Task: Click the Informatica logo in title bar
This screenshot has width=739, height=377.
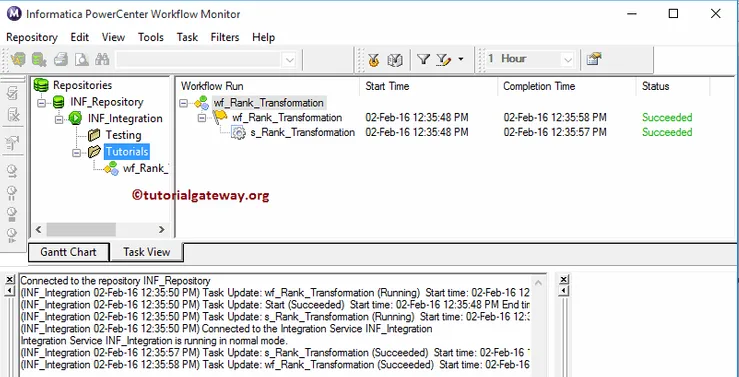Action: (x=14, y=14)
